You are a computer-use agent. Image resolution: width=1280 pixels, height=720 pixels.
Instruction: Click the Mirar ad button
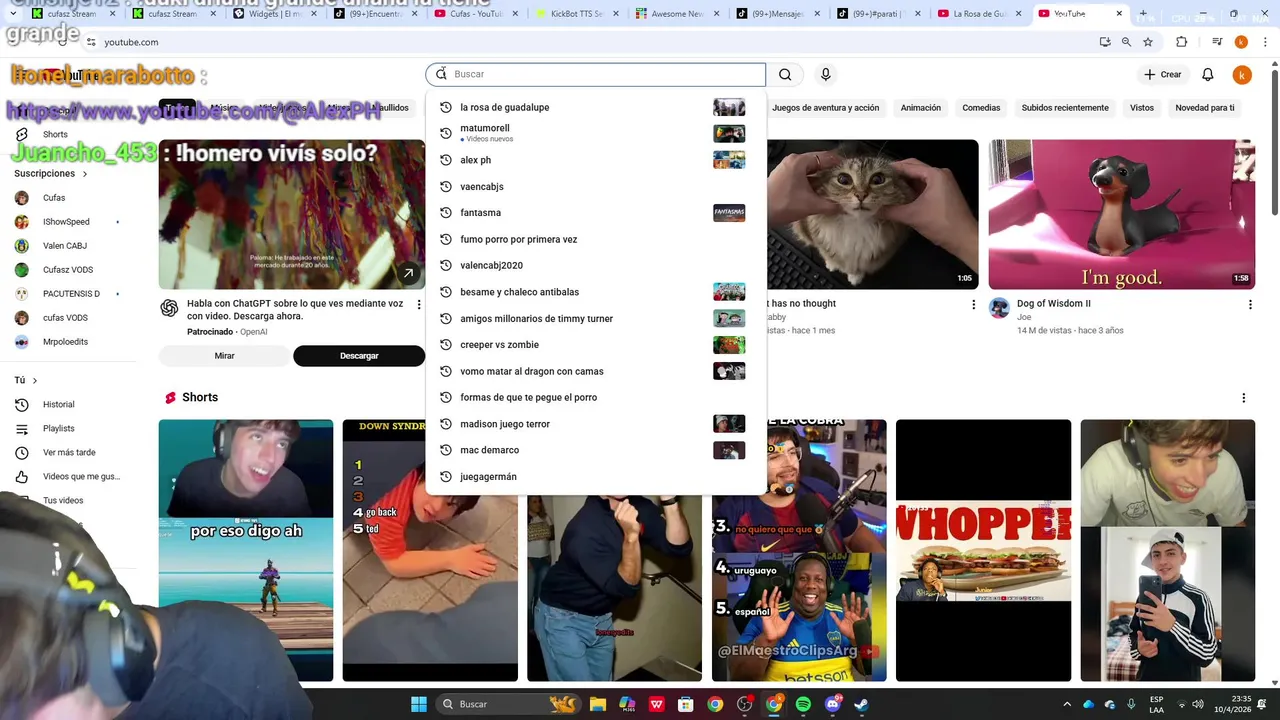224,356
